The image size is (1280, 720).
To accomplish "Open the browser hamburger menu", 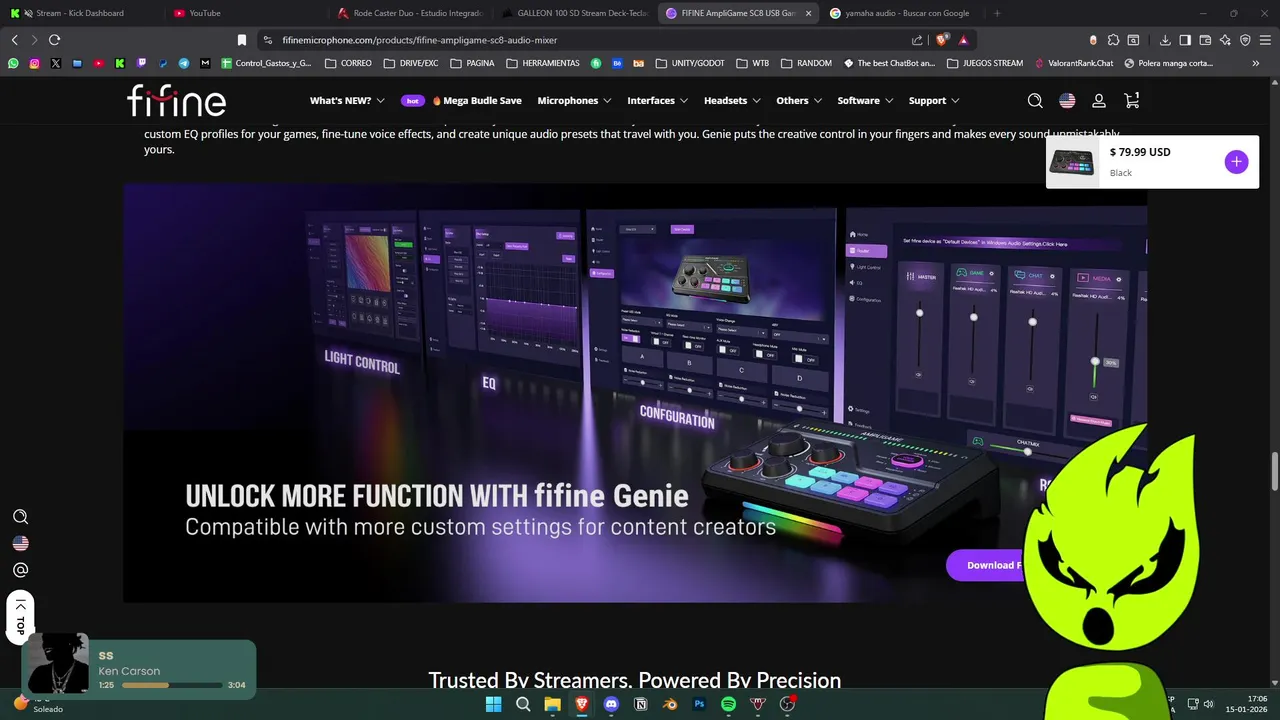I will 1265,40.
